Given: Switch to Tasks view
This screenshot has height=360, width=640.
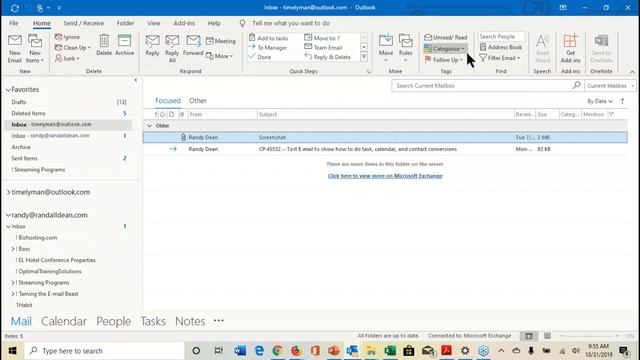Looking at the screenshot, I should coord(153,321).
